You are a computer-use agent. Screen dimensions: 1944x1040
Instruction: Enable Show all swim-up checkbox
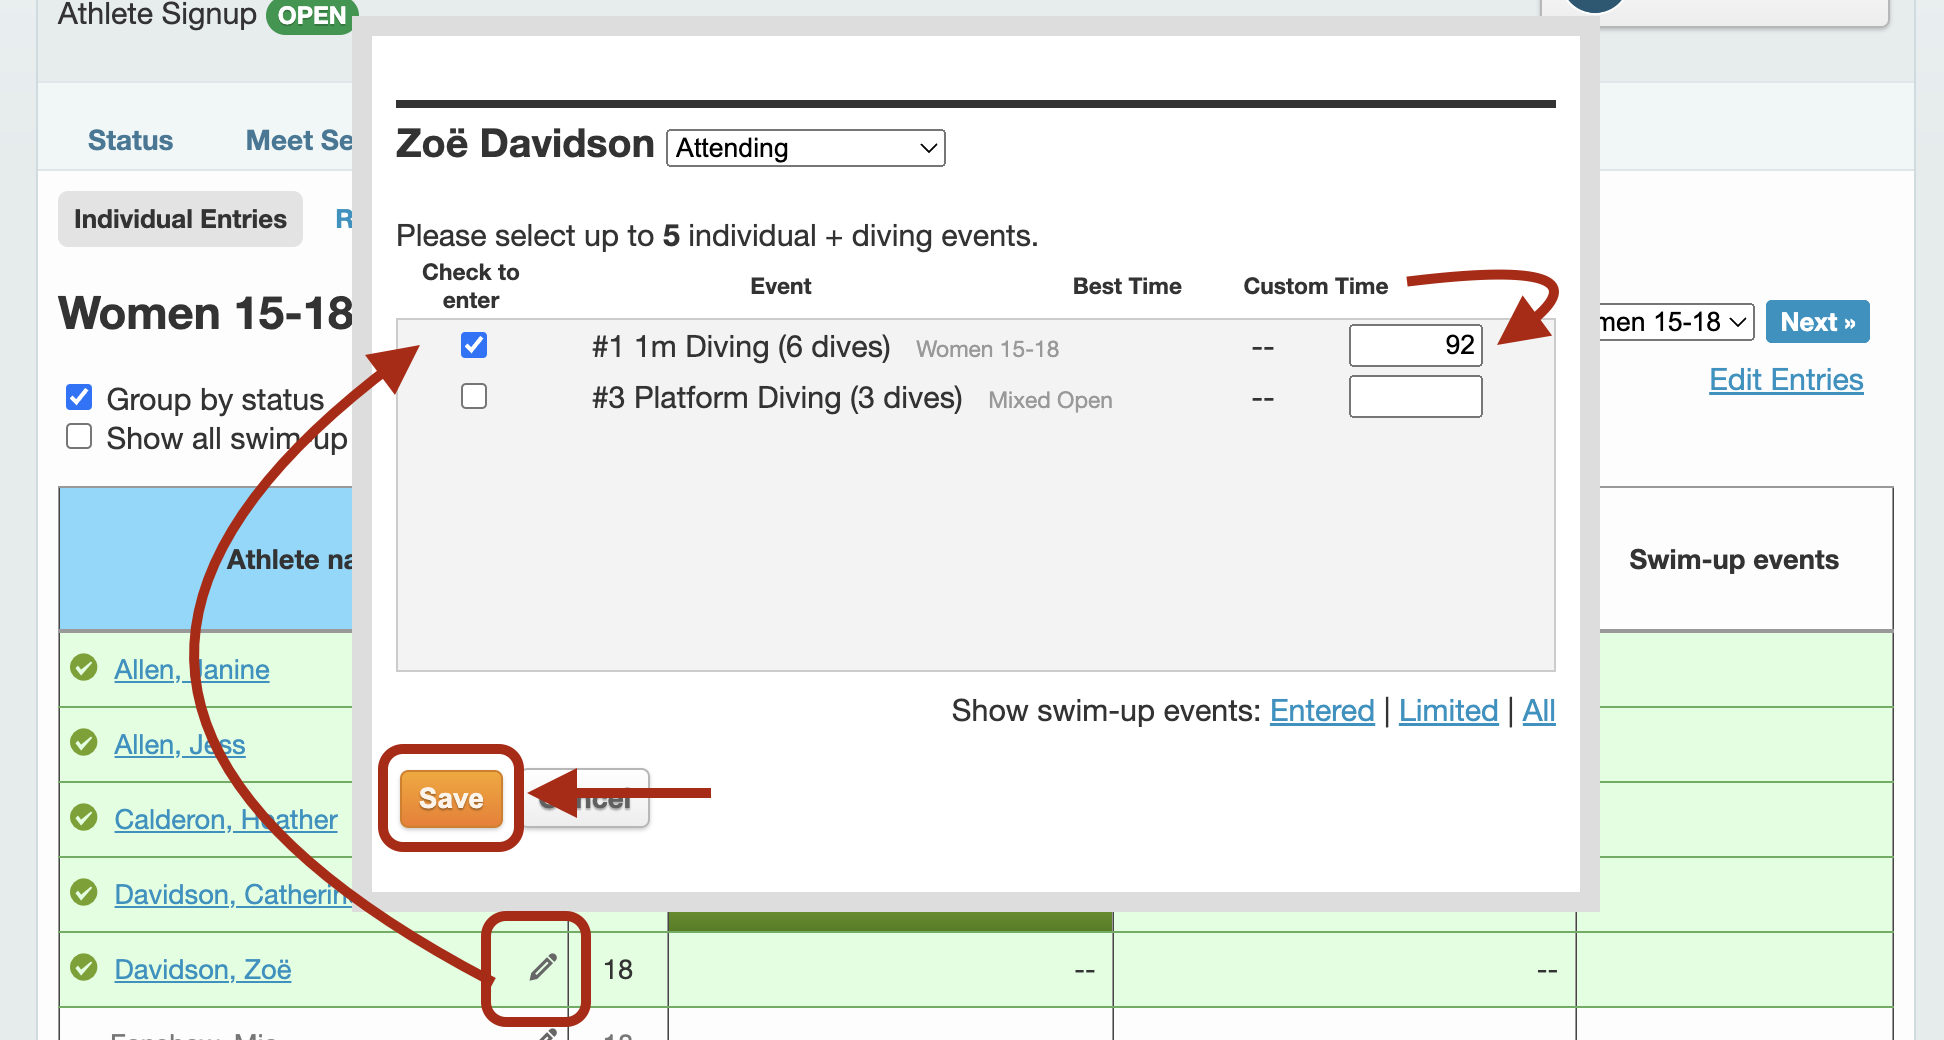(x=79, y=436)
